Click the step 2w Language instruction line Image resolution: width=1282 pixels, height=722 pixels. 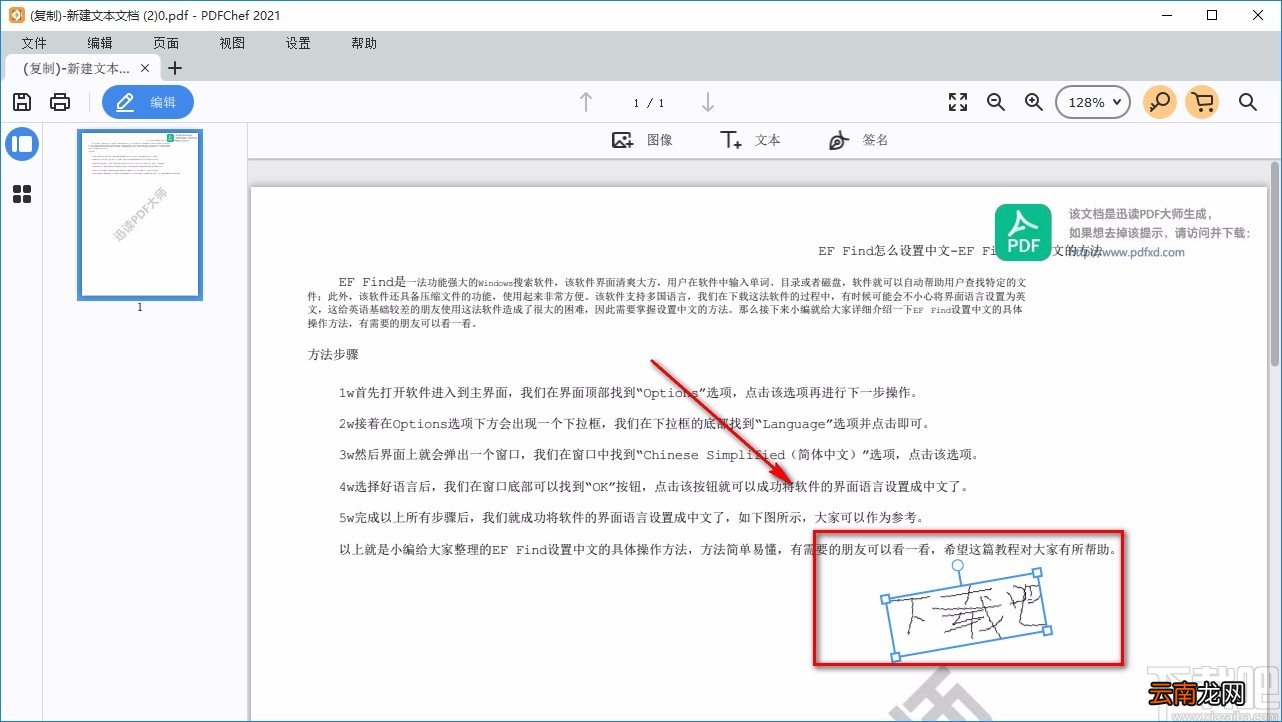tap(636, 424)
